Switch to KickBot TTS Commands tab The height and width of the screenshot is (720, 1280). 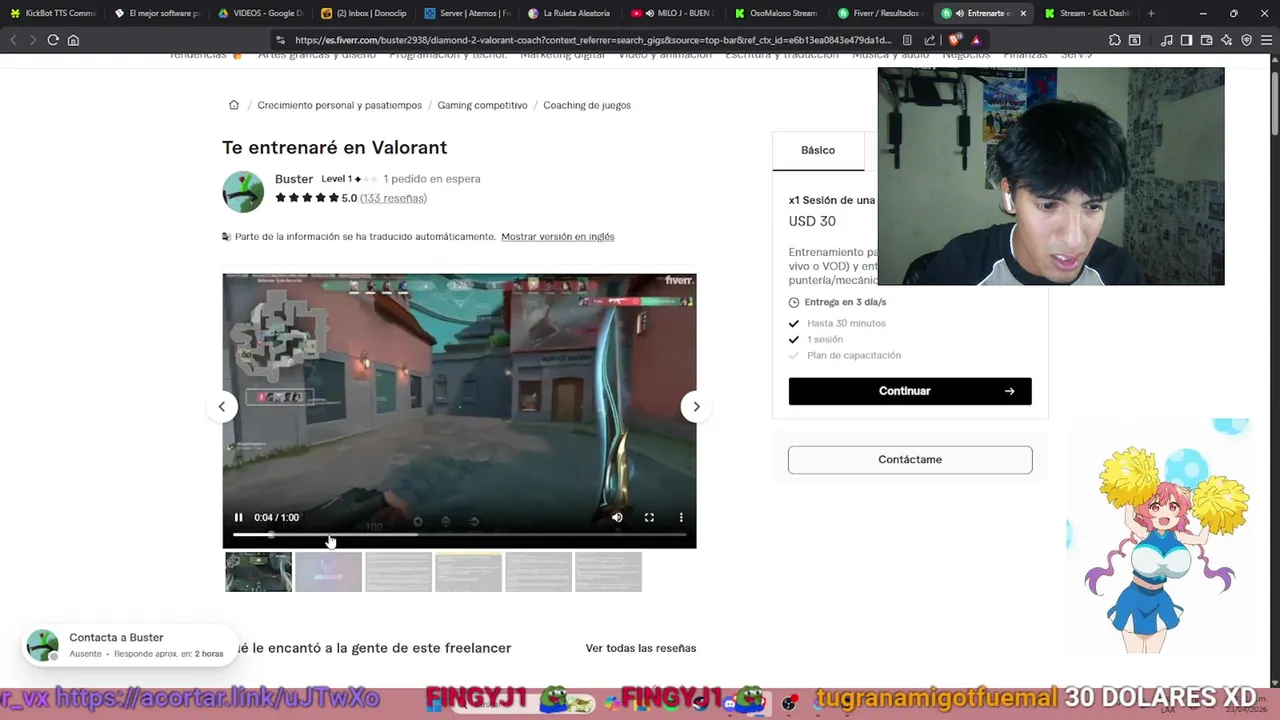pyautogui.click(x=53, y=13)
